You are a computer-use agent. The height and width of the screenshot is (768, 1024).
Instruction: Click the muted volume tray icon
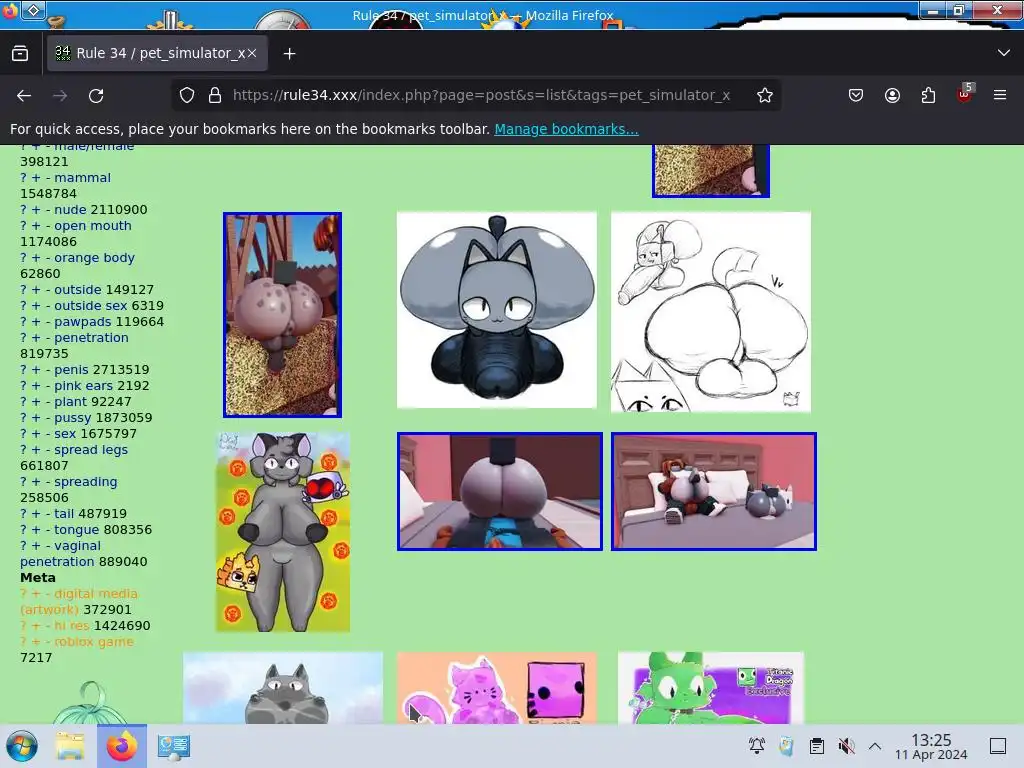tap(846, 746)
